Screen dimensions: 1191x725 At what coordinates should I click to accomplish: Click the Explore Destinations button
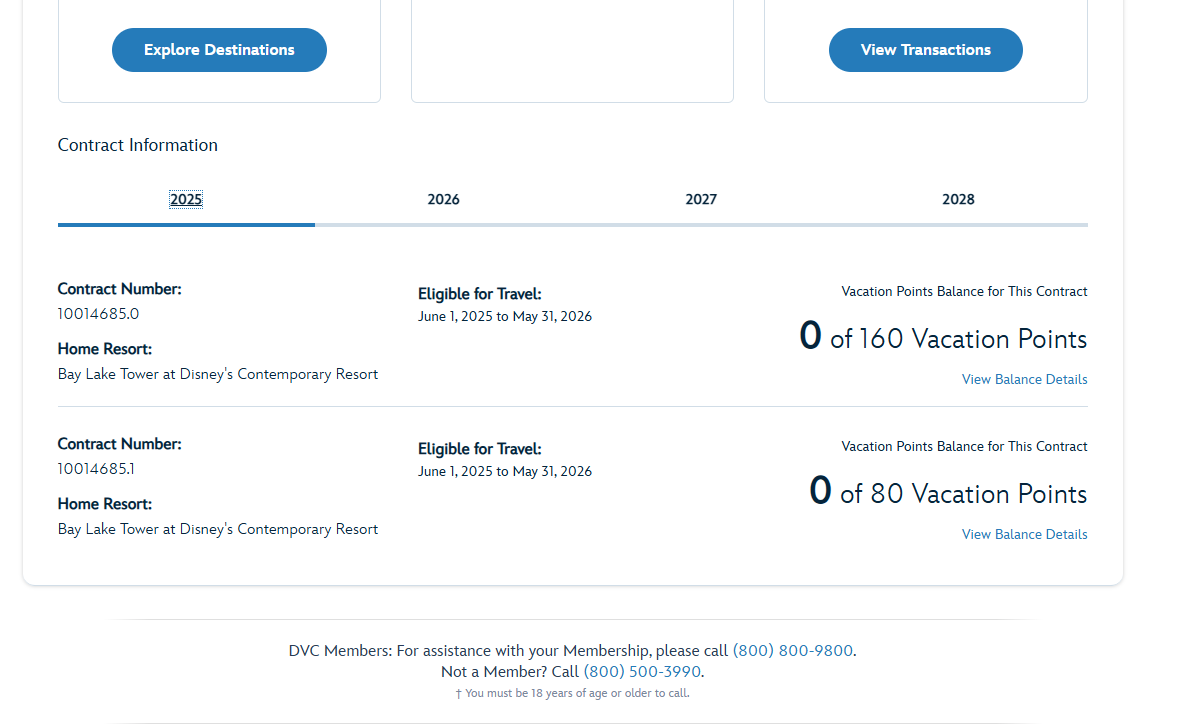[x=219, y=50]
